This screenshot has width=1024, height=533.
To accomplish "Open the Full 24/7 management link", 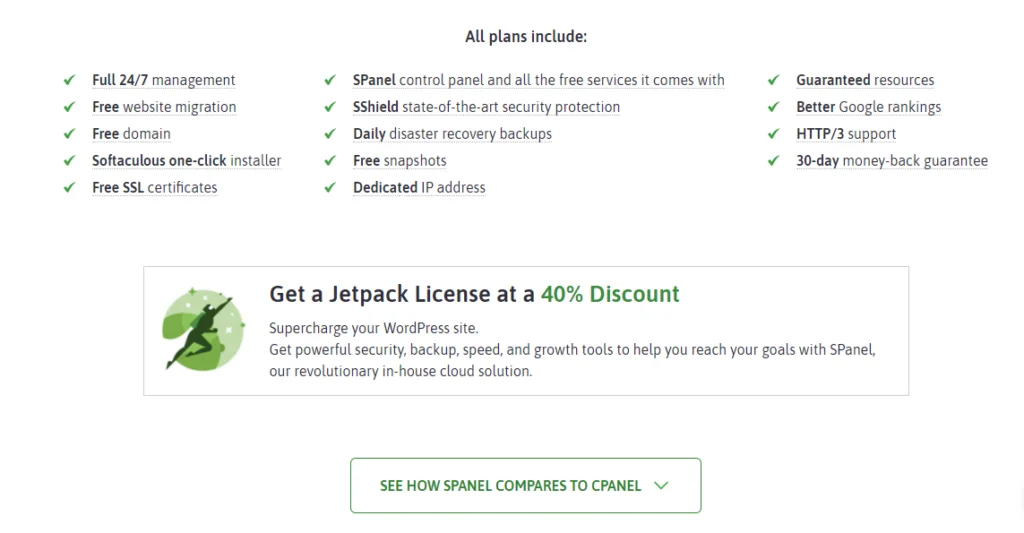I will 163,80.
